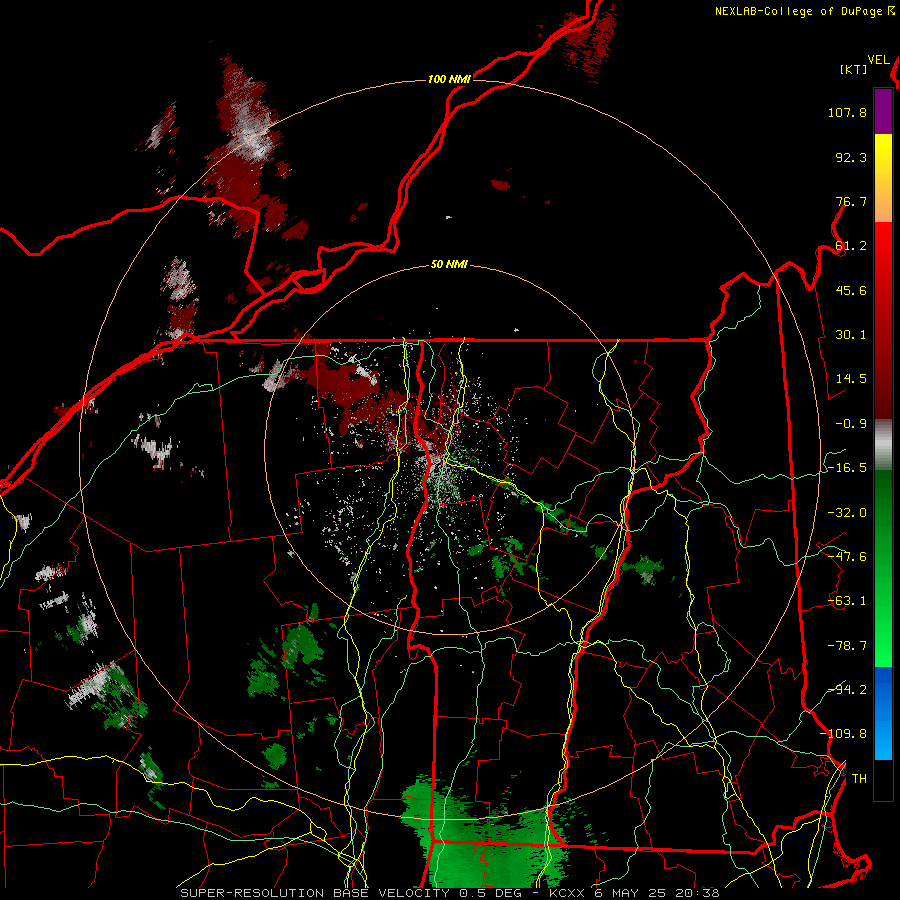Click the -78.7 velocity scale value
The width and height of the screenshot is (900, 900).
847,646
